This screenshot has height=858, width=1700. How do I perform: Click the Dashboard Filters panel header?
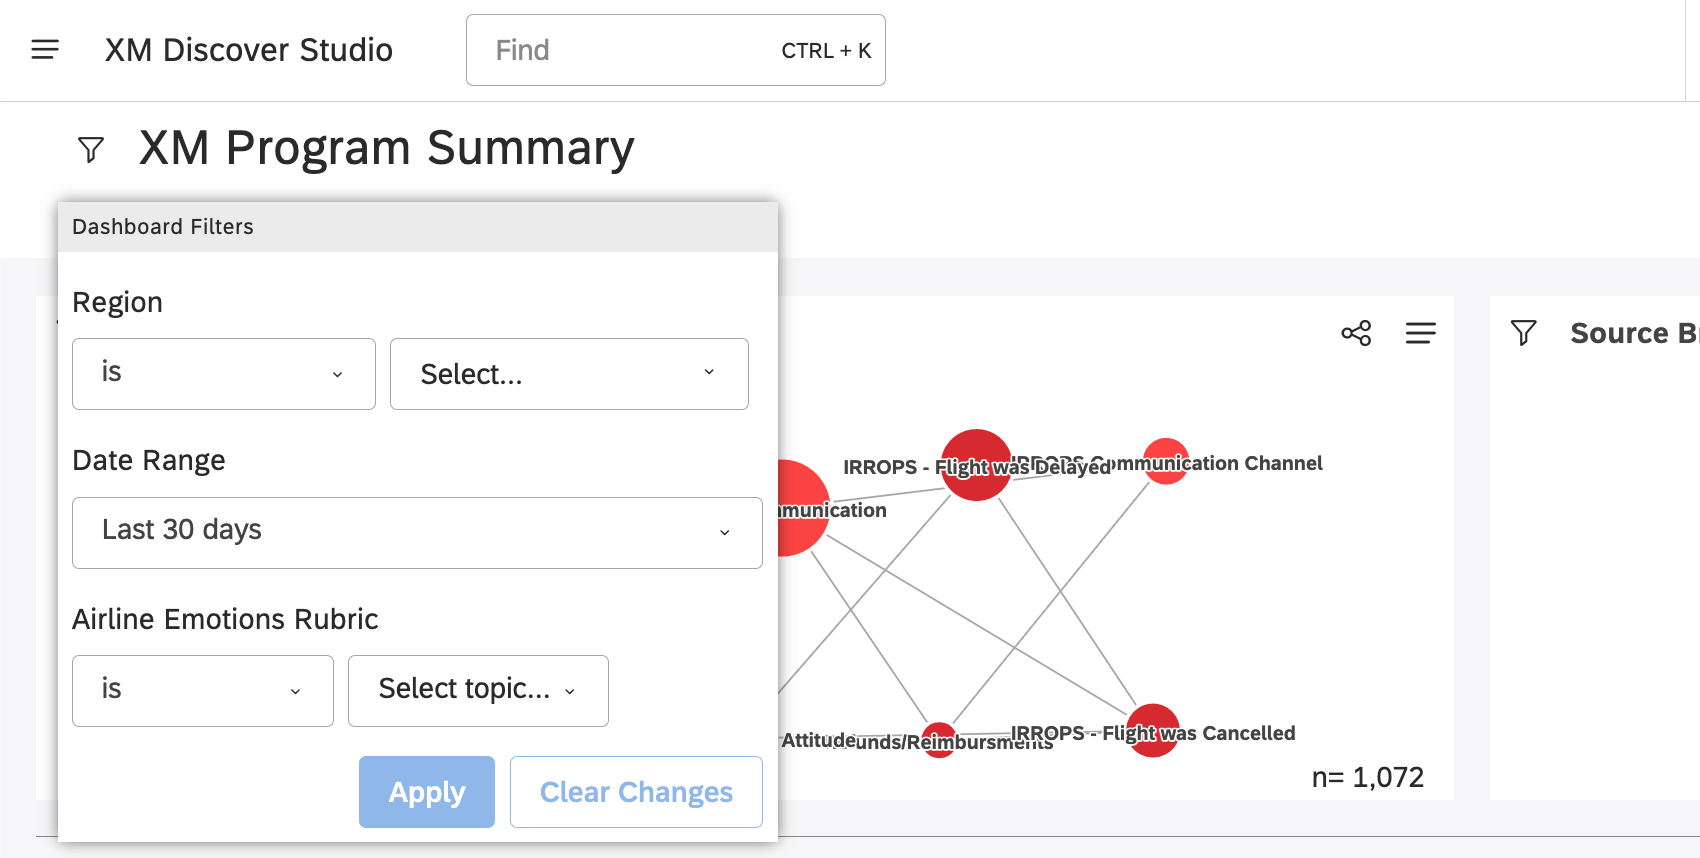coord(162,226)
